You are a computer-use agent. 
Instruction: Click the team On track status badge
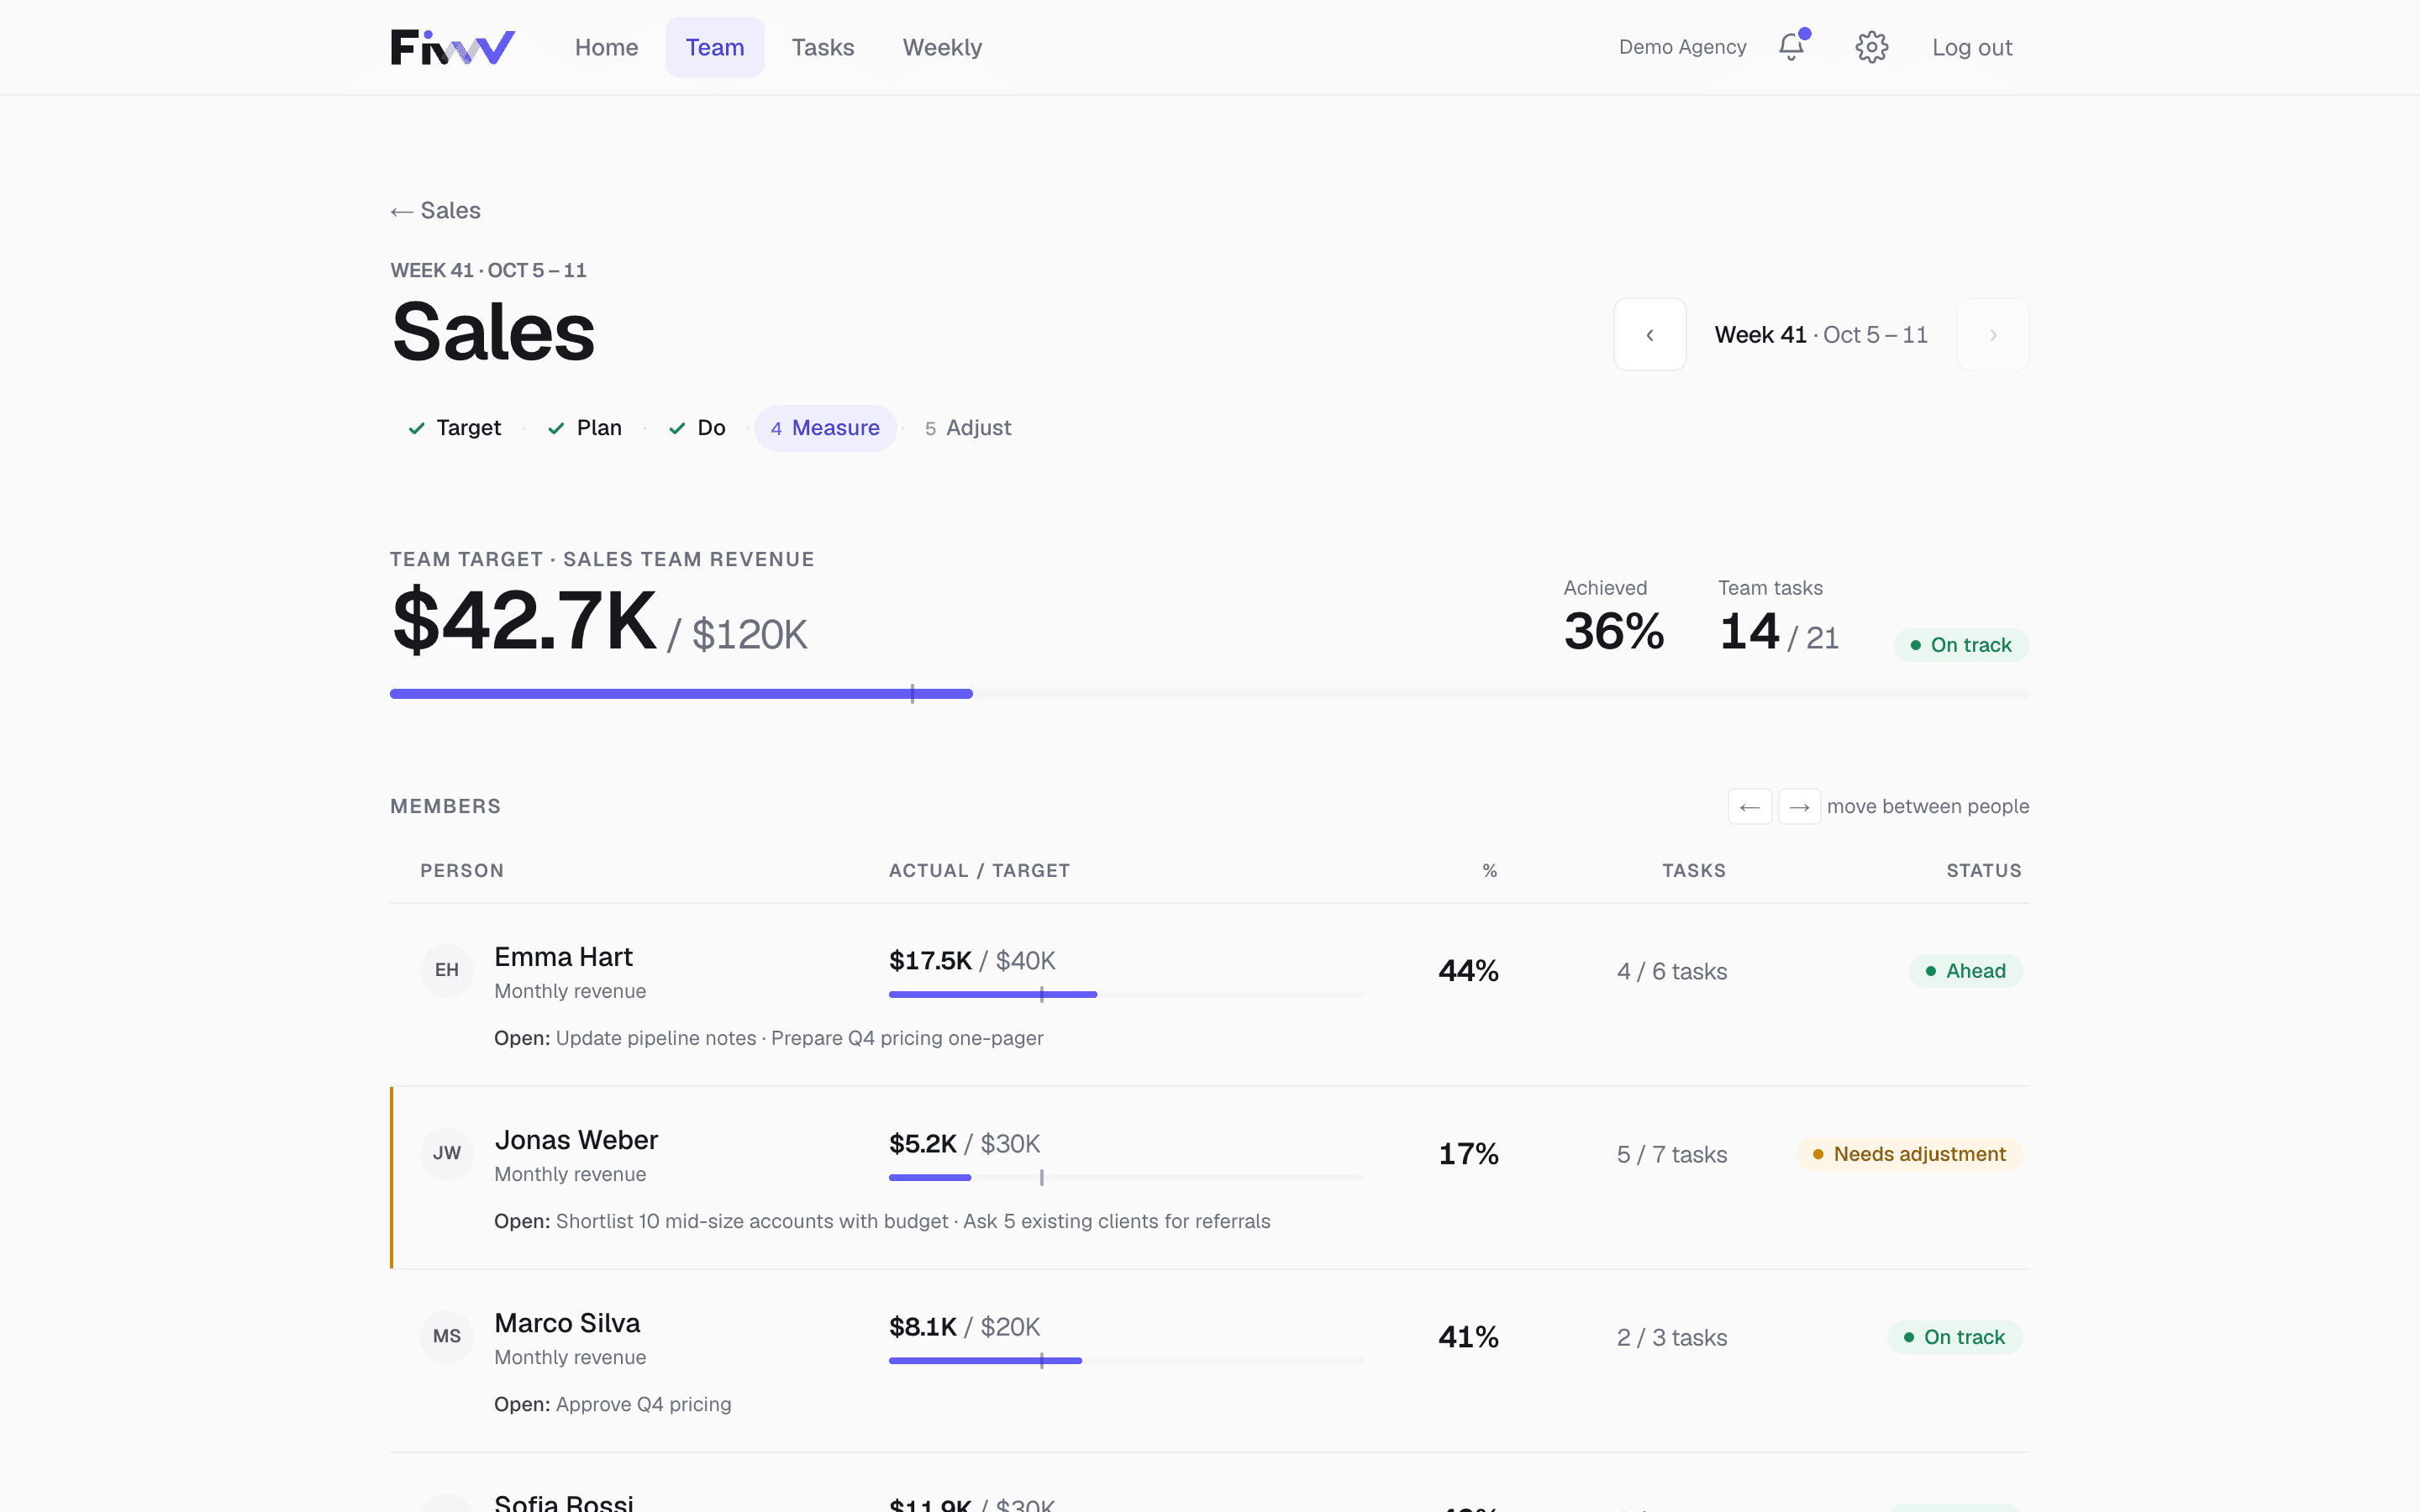(1961, 645)
